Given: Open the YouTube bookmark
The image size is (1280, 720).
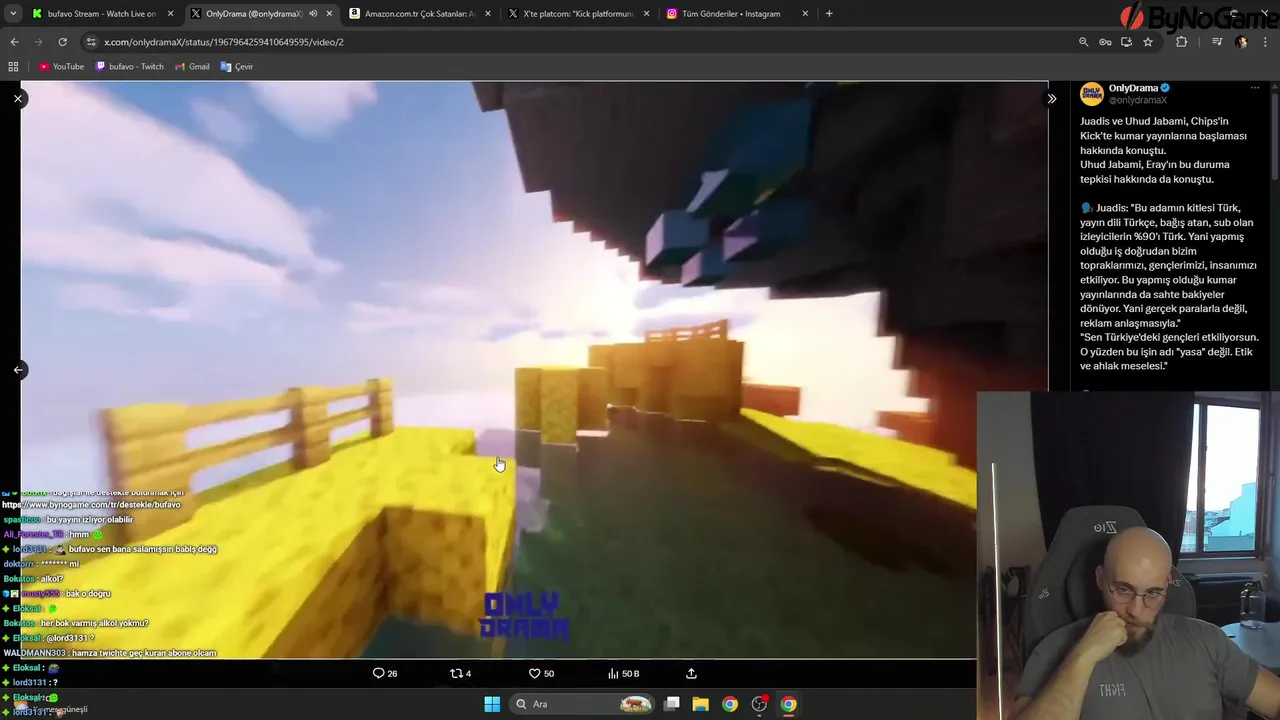Looking at the screenshot, I should click(61, 66).
